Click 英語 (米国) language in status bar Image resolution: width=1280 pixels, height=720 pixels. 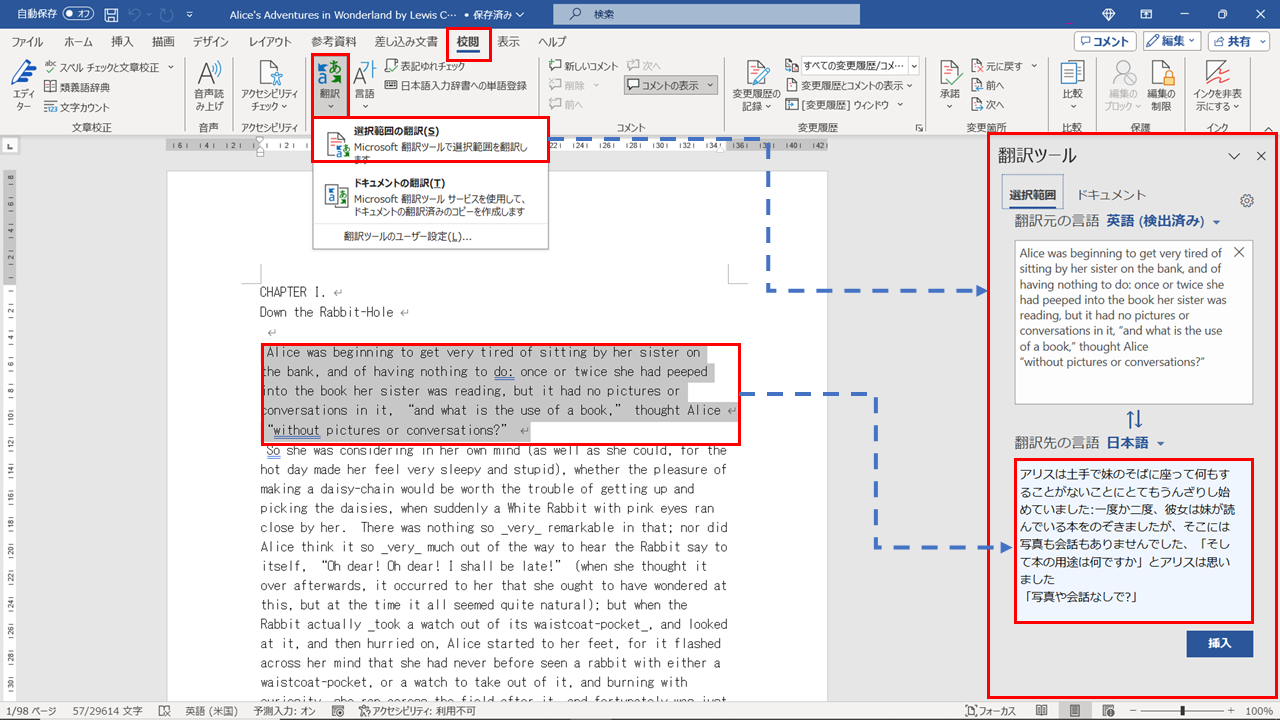210,710
